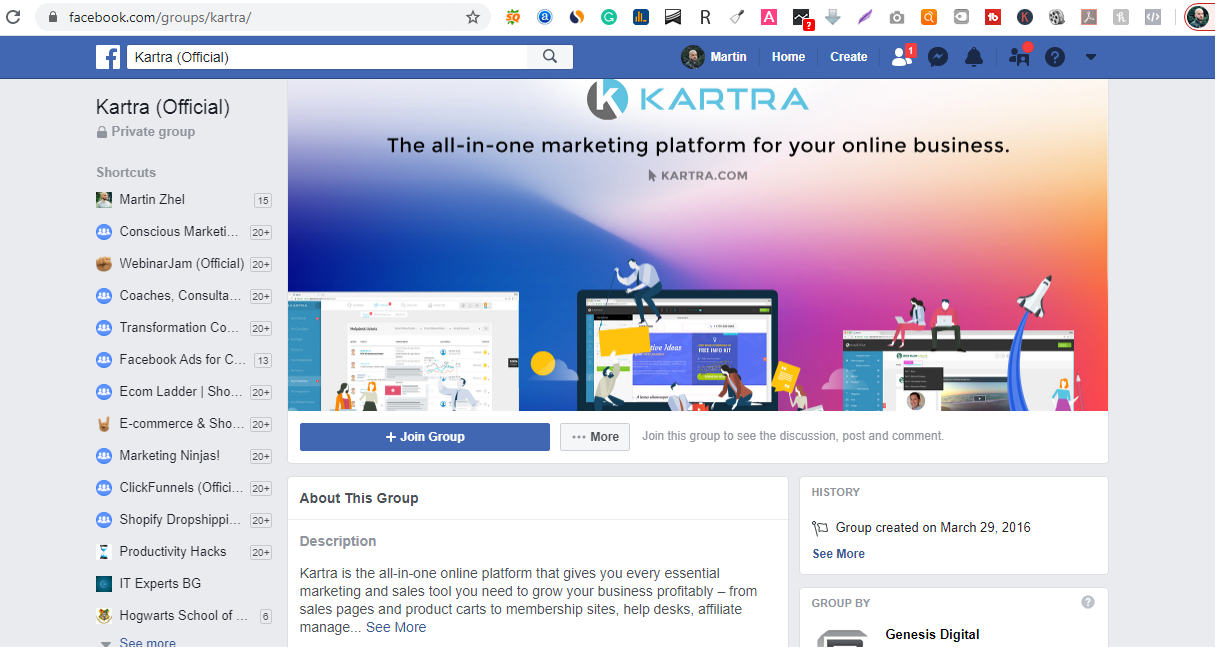This screenshot has width=1218, height=650.
Task: Open the Genesis Digital page link
Action: (932, 635)
